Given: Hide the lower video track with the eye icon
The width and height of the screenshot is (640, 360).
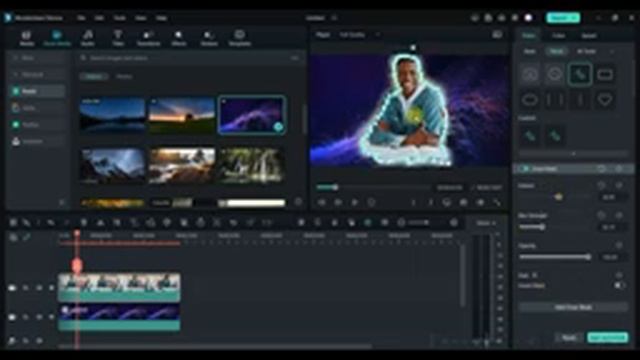Looking at the screenshot, I should click(51, 317).
